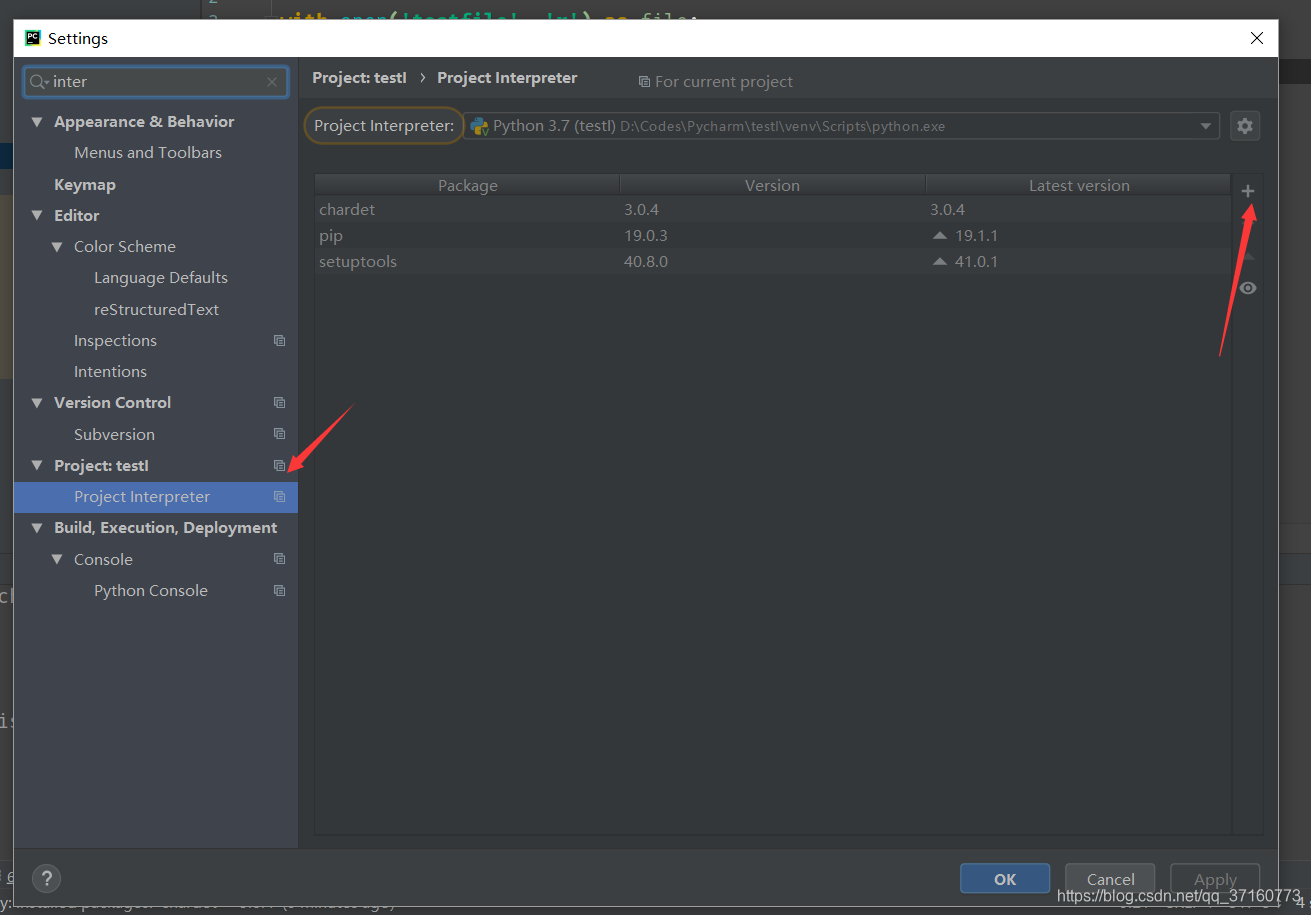Image resolution: width=1311 pixels, height=915 pixels.
Task: Toggle the eye icon to show early releases
Action: (1247, 288)
